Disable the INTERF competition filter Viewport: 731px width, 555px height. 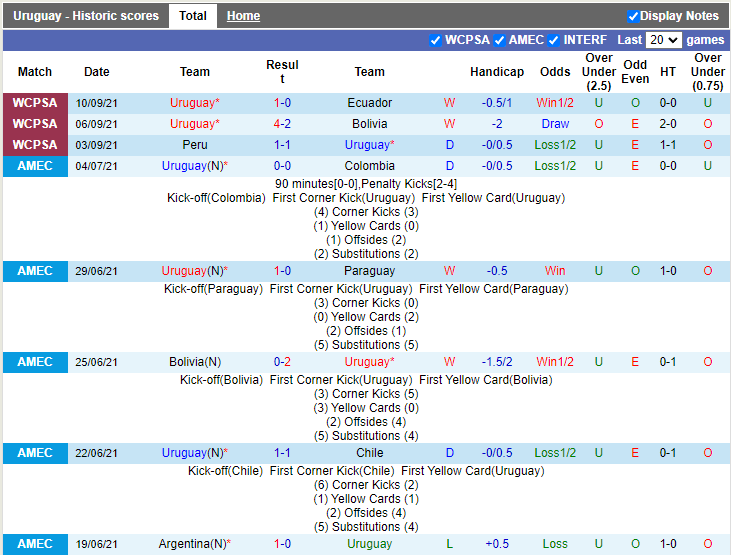(553, 40)
